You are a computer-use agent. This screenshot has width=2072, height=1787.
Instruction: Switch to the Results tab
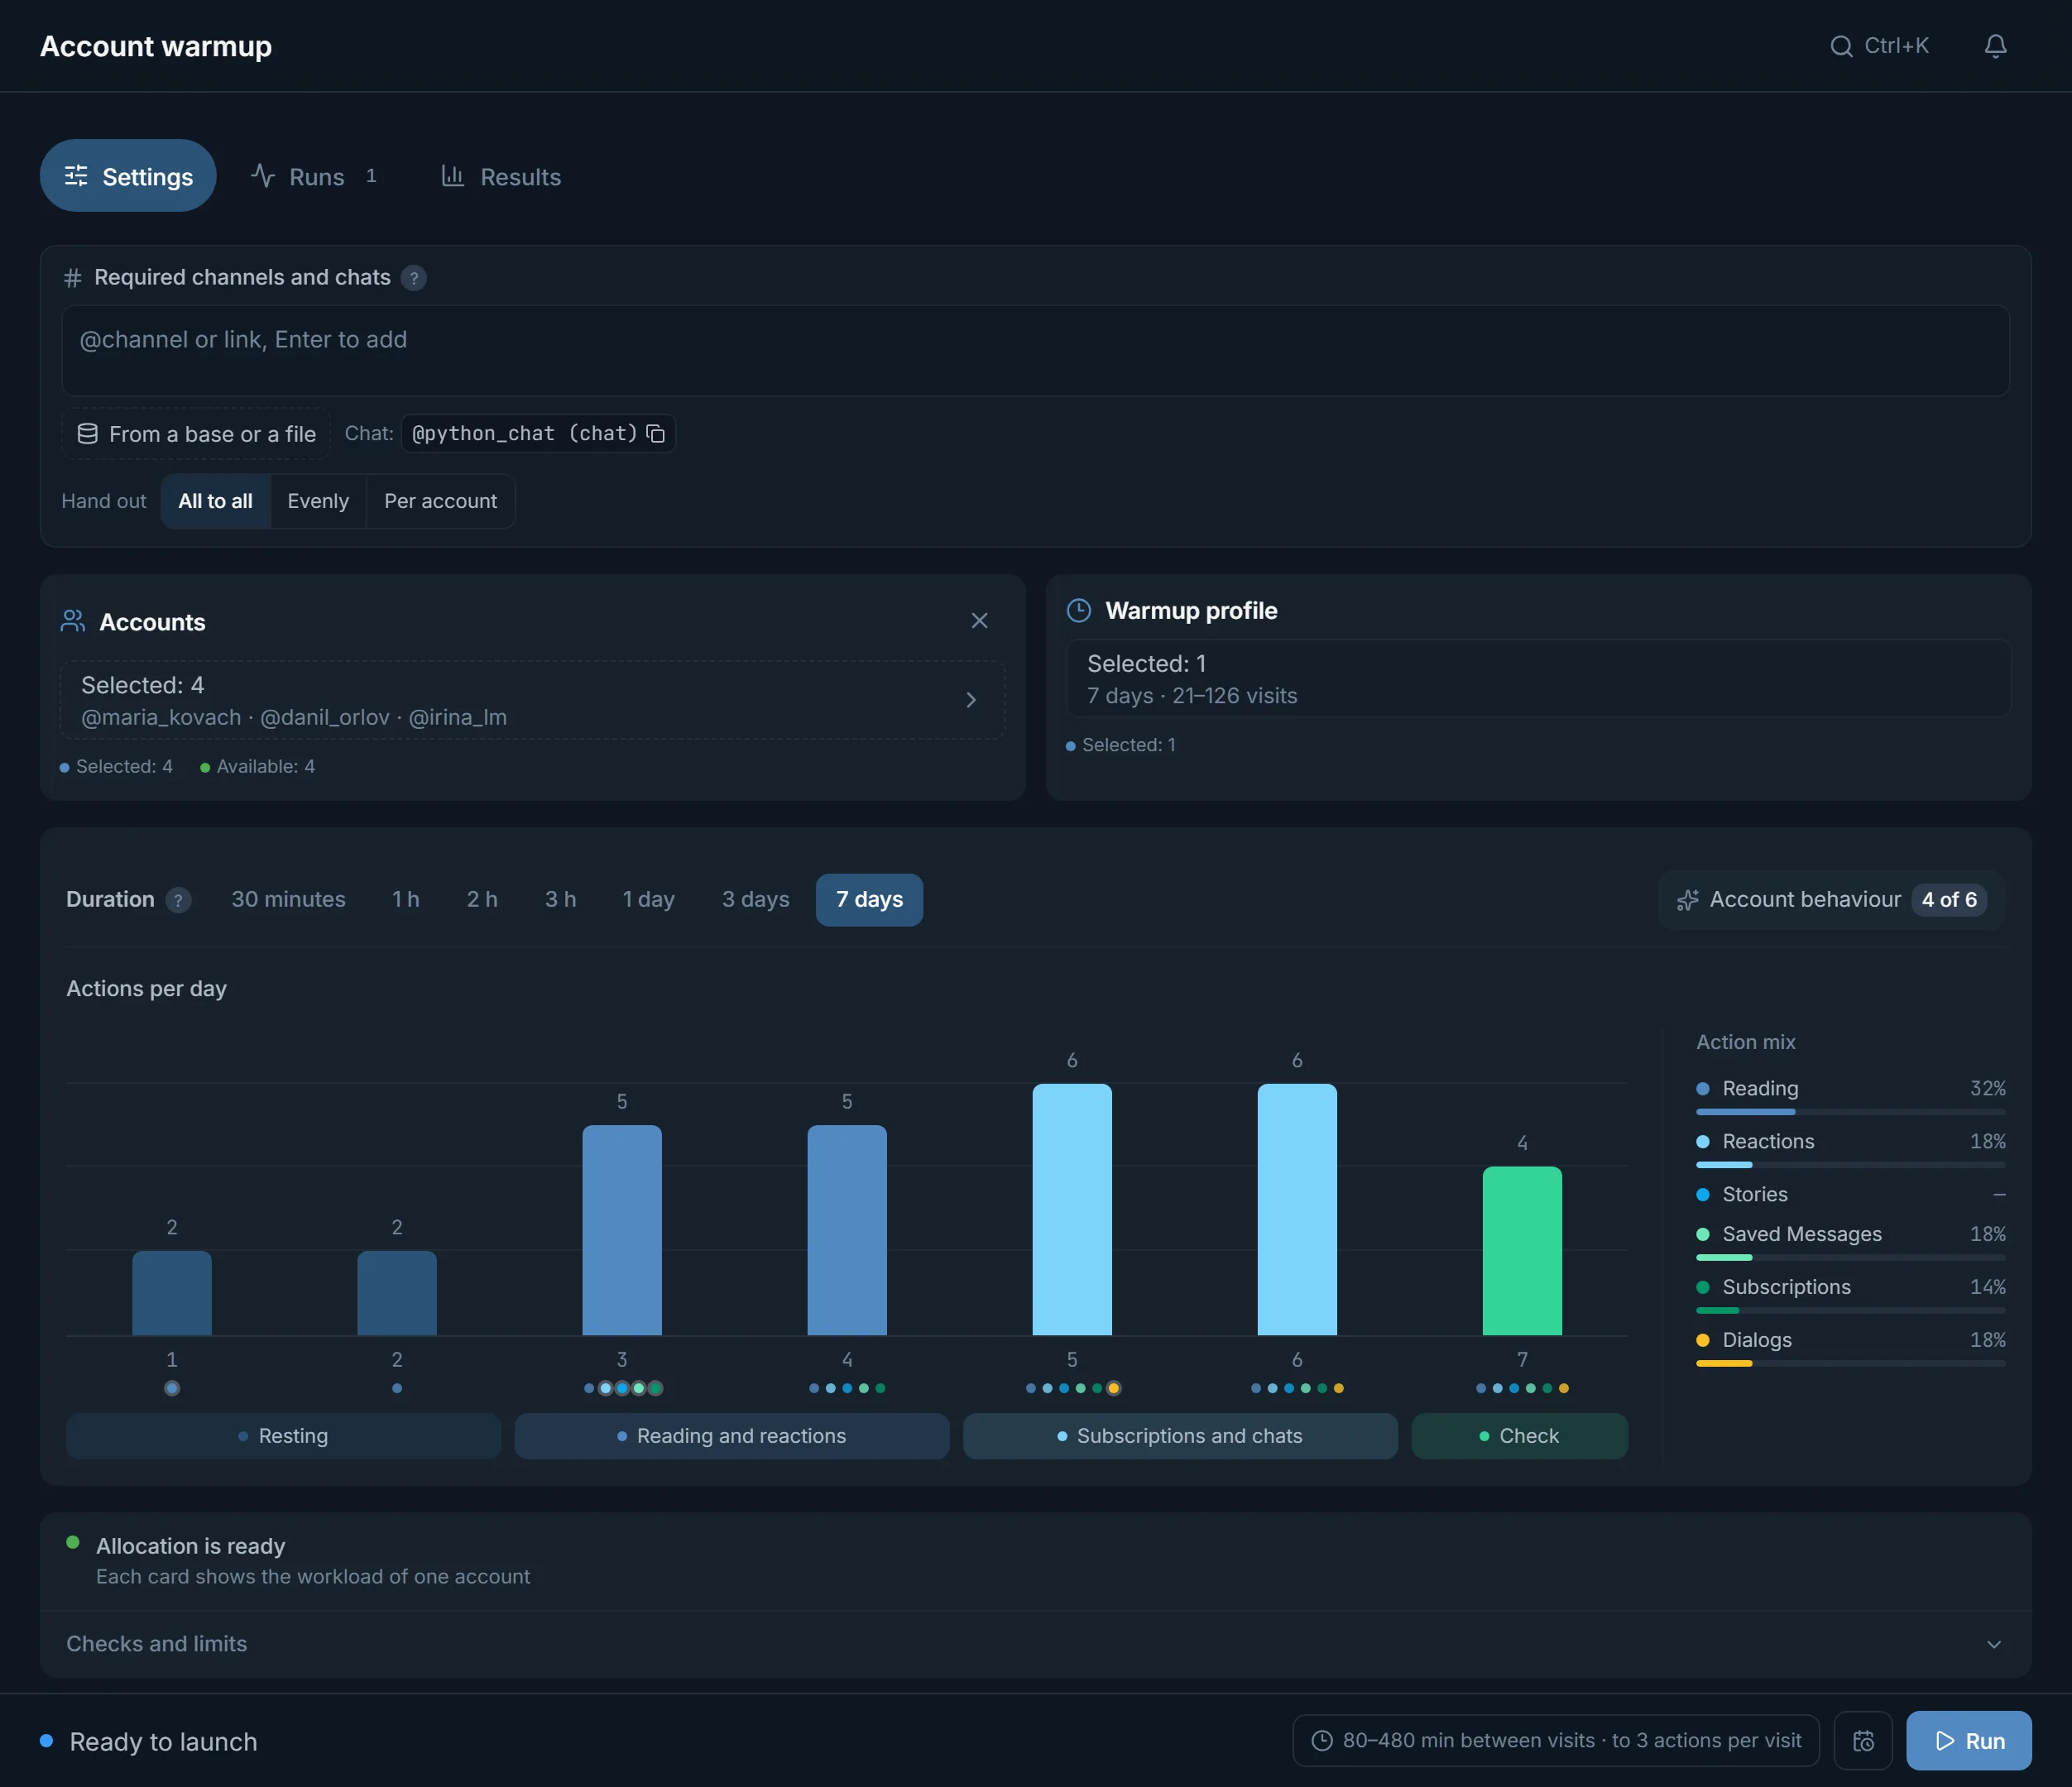pos(502,176)
